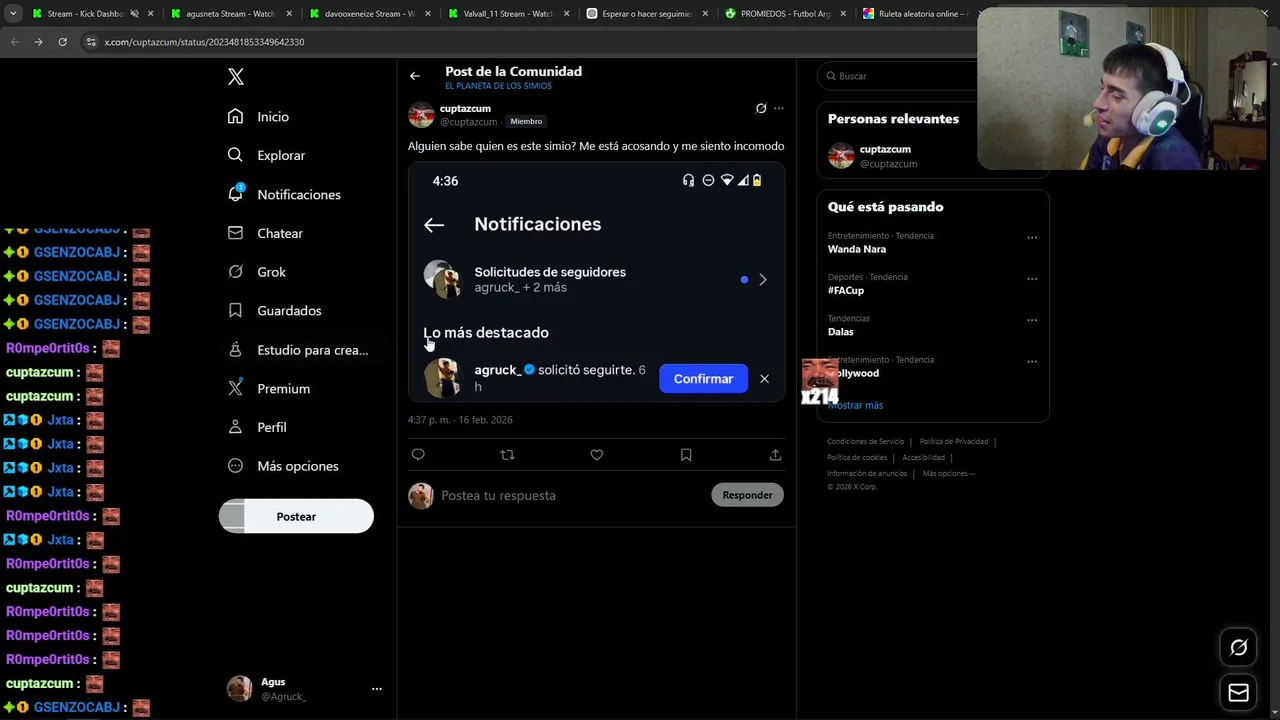Open the site information icon in address bar
Viewport: 1280px width, 720px height.
click(90, 42)
